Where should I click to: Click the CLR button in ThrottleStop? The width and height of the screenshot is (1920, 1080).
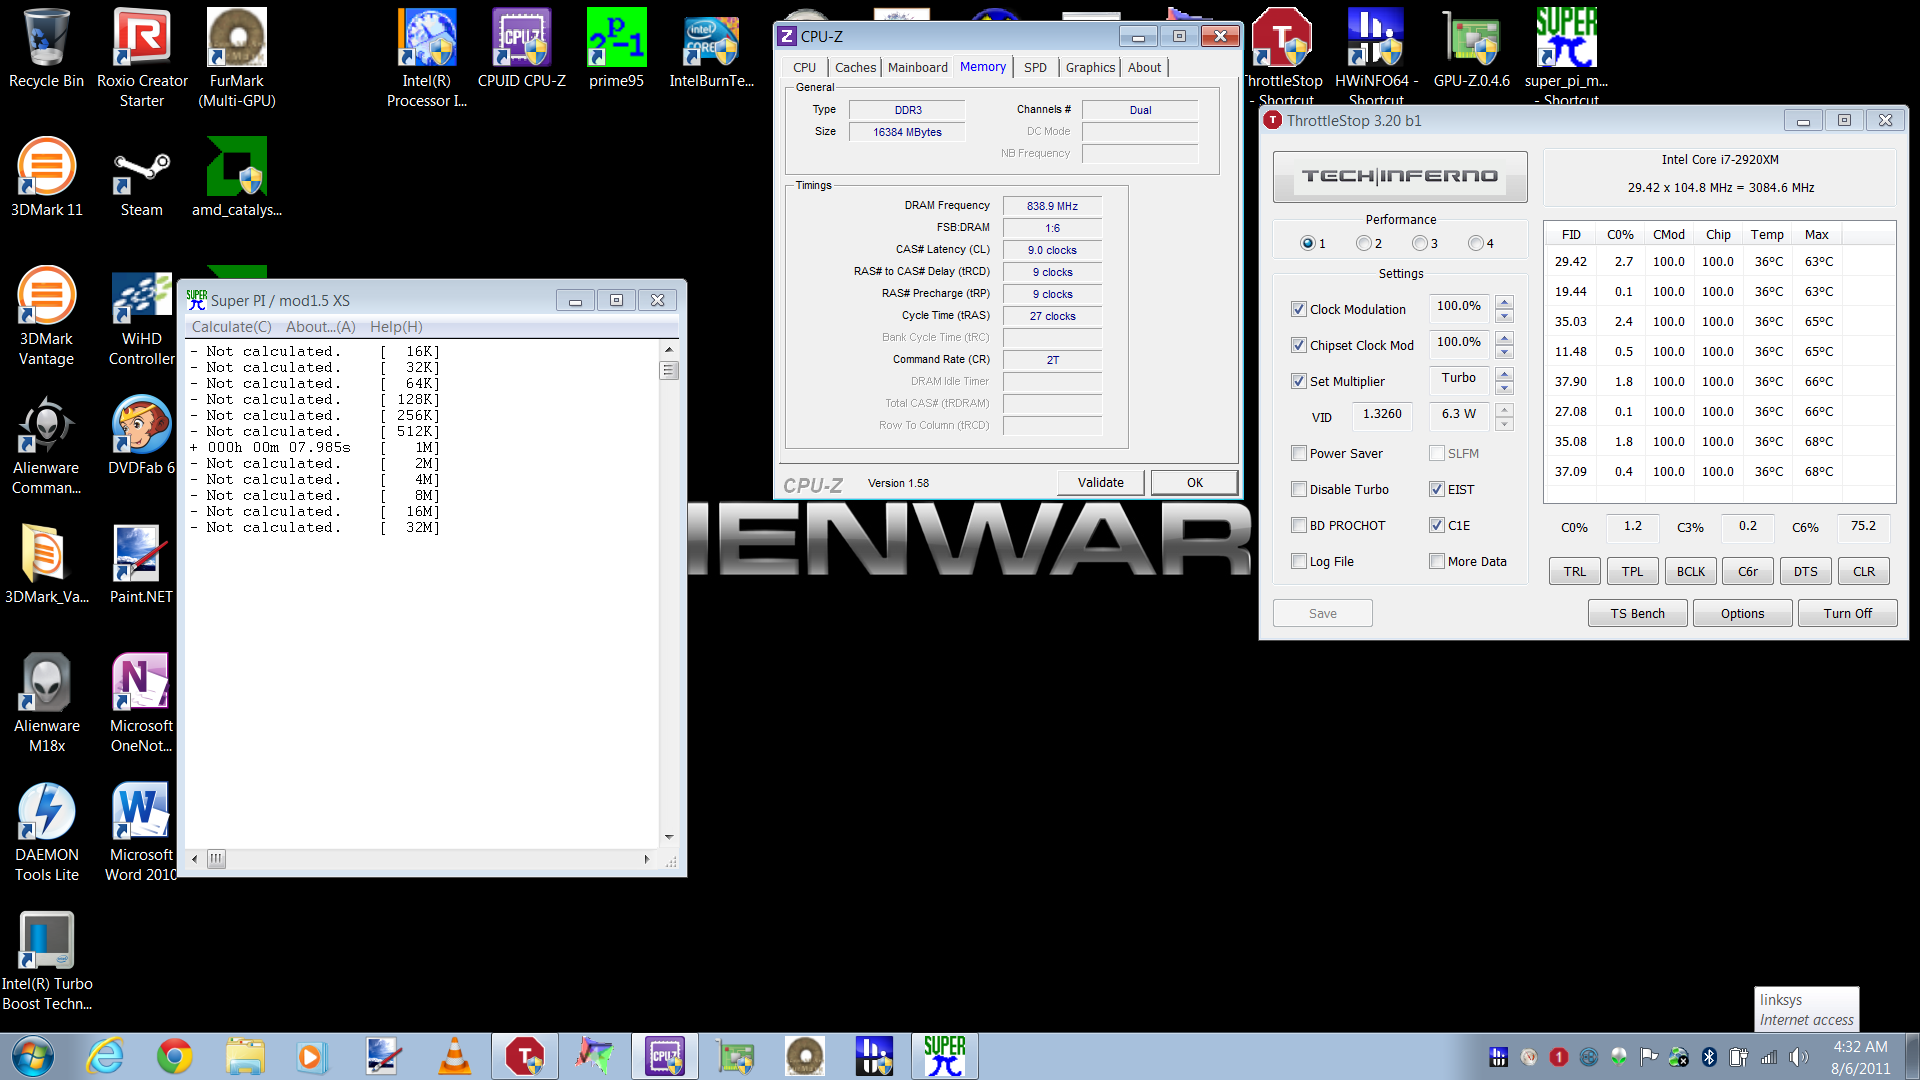click(1864, 571)
